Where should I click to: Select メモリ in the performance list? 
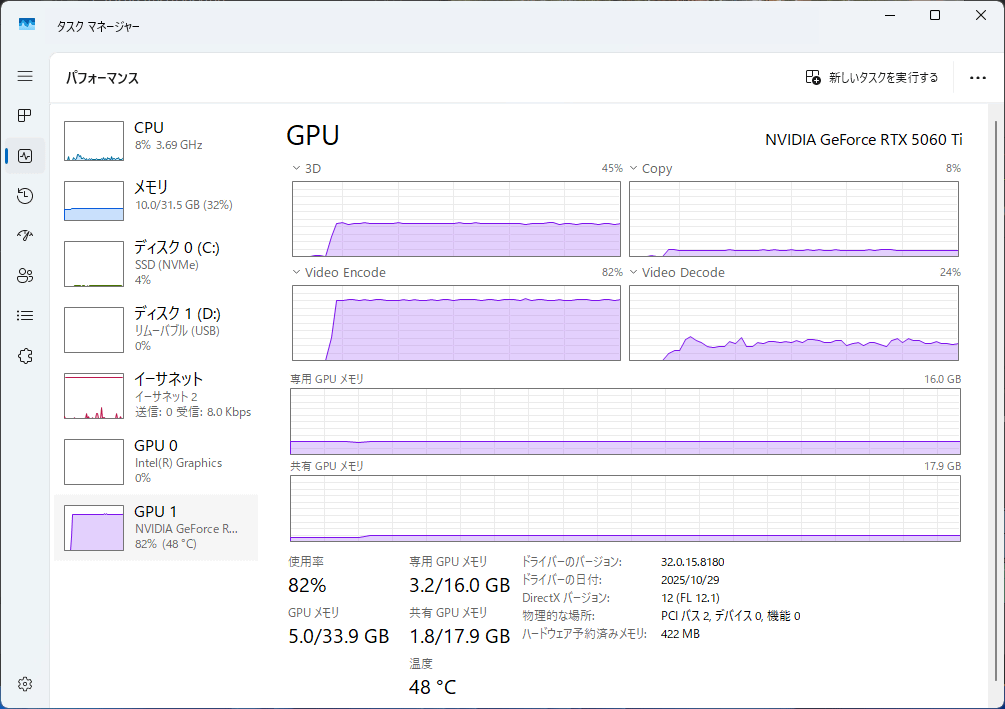[156, 201]
